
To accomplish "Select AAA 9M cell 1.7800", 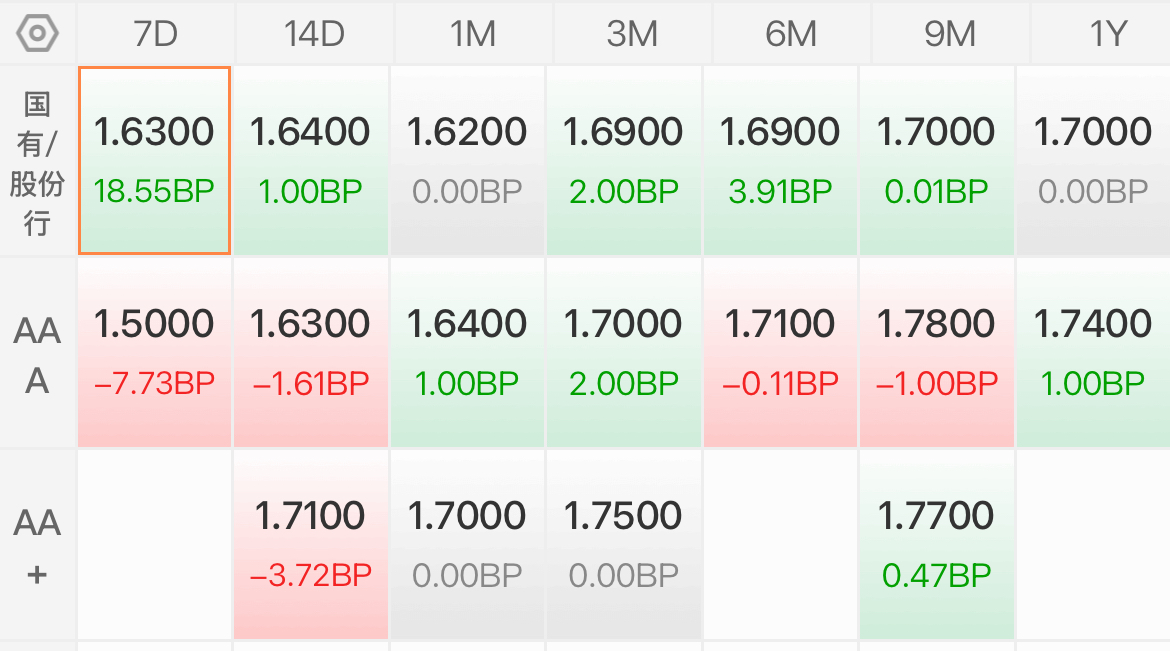I will [936, 352].
